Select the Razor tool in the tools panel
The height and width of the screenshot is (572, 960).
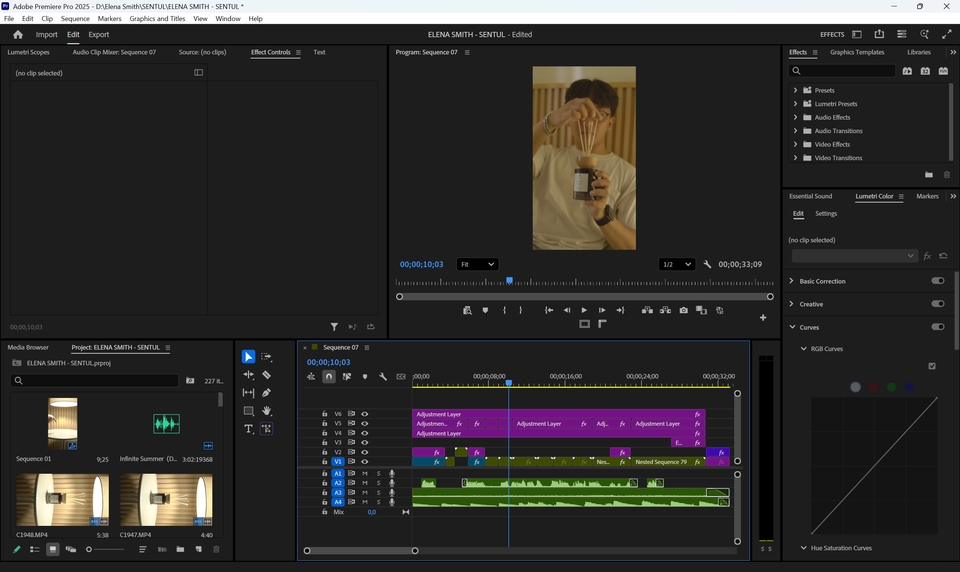click(x=266, y=375)
